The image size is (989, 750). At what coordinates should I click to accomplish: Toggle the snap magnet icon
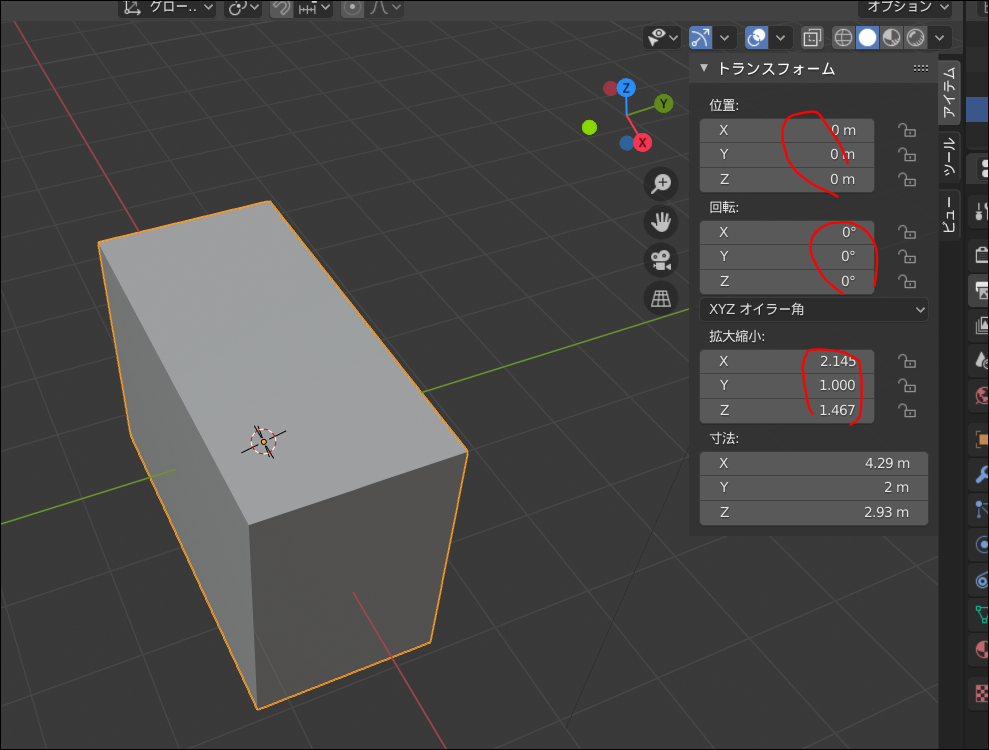tap(281, 8)
